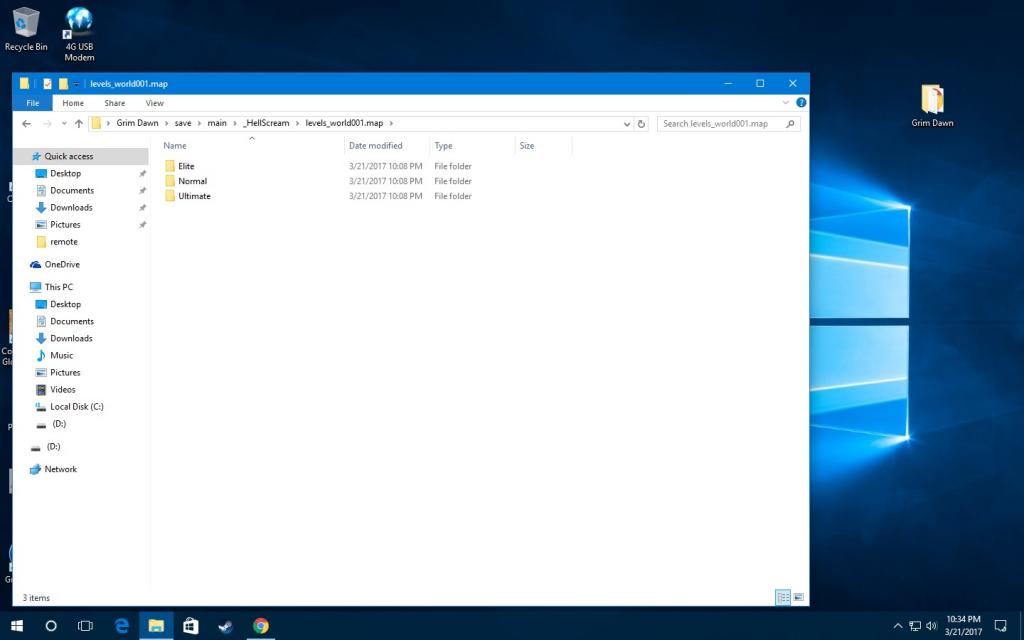Open Task View on the taskbar
The width and height of the screenshot is (1024, 640).
(x=85, y=626)
